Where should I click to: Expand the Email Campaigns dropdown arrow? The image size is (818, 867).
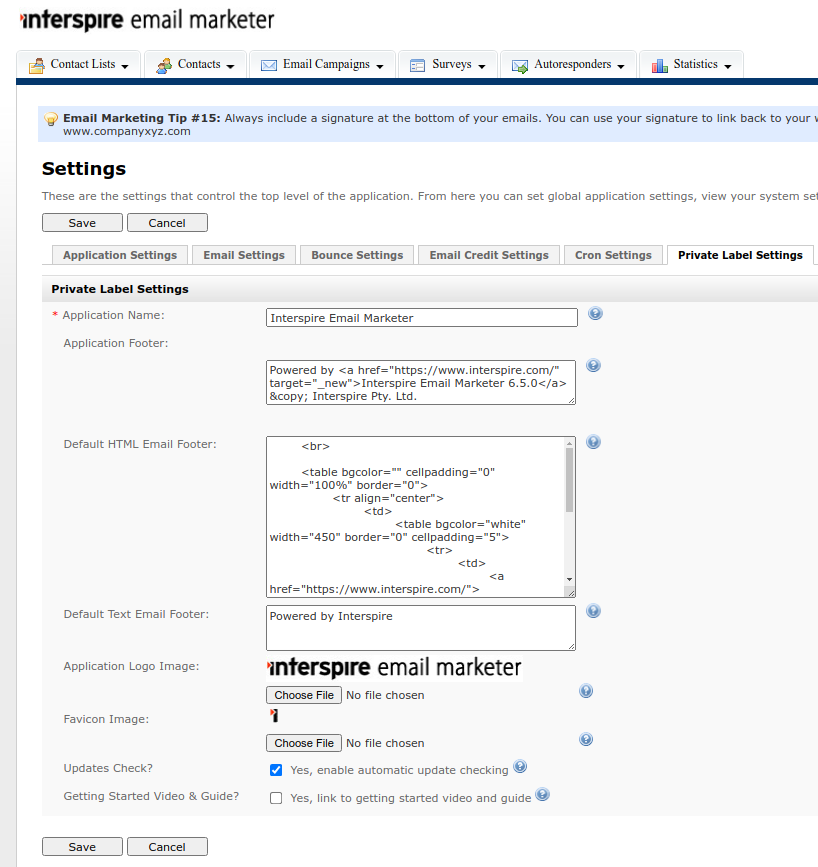379,66
